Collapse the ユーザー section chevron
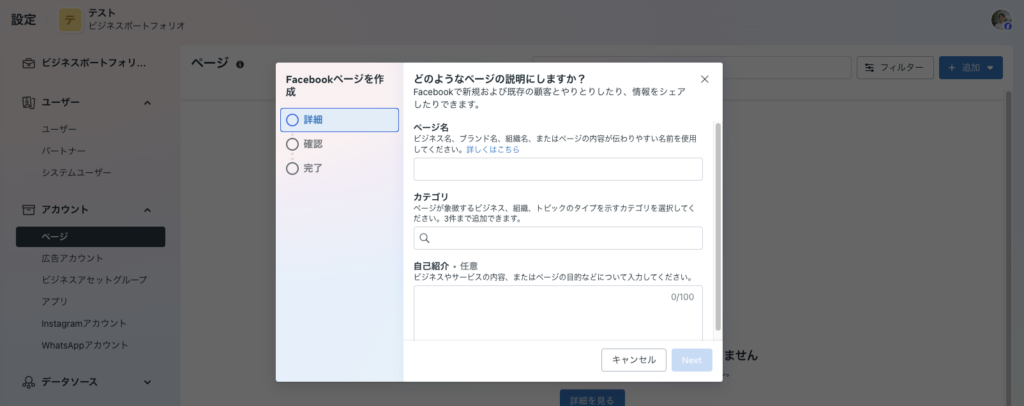The height and width of the screenshot is (406, 1024). click(x=147, y=102)
